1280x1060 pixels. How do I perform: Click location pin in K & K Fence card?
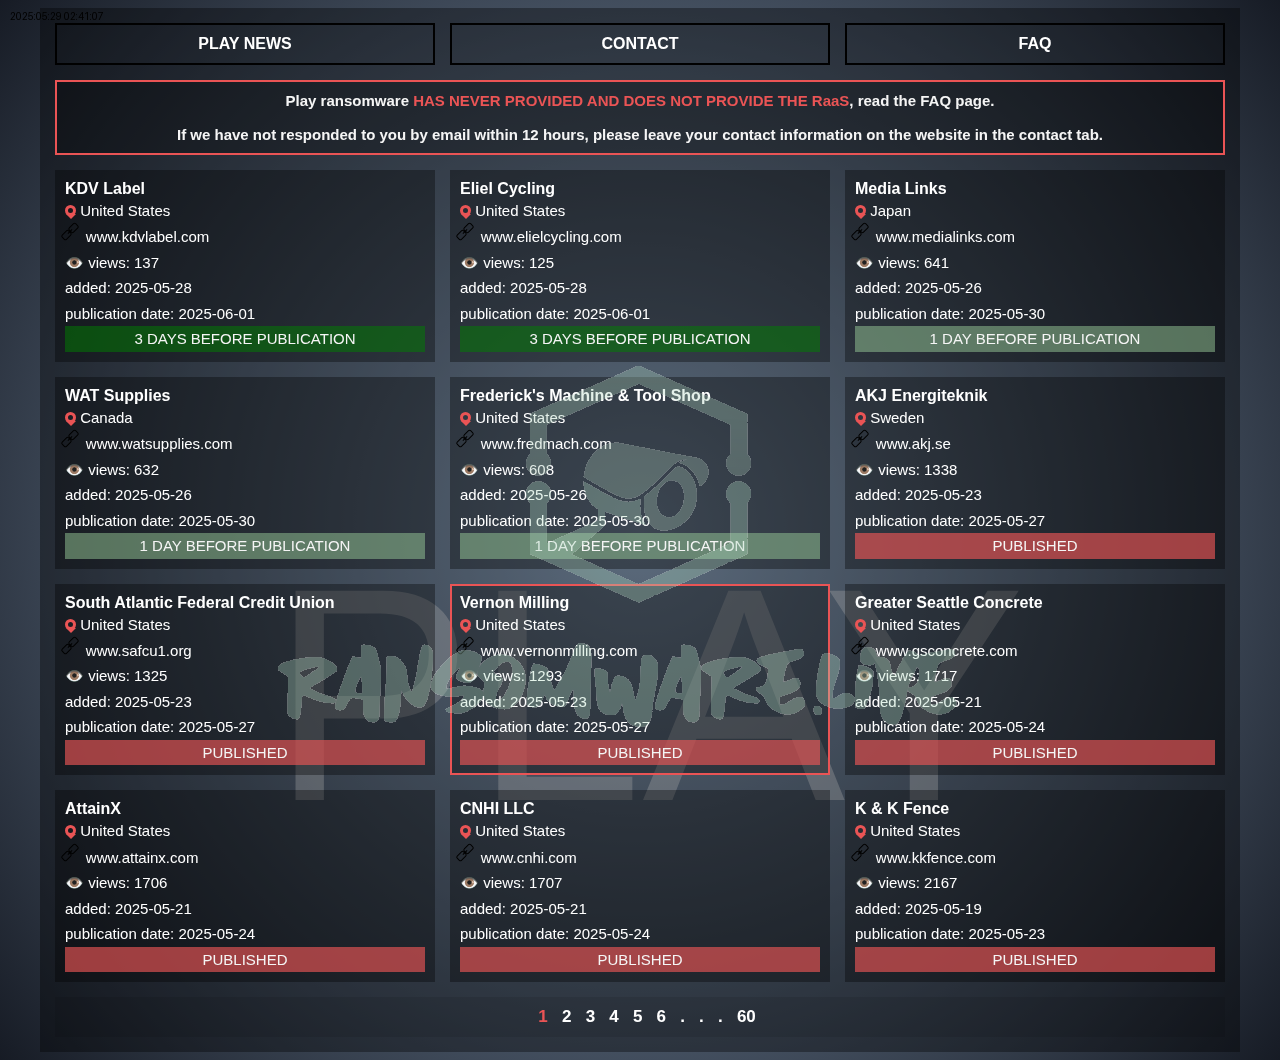pos(861,832)
